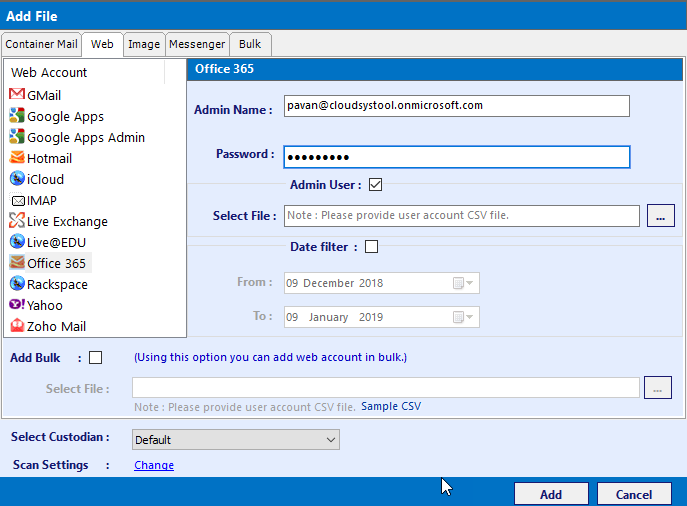This screenshot has width=687, height=506.
Task: Choose Zoho Mail list entry
Action: tap(57, 326)
